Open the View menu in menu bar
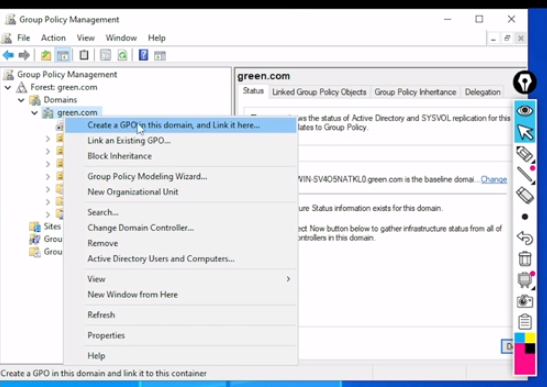547x387 pixels. point(85,38)
